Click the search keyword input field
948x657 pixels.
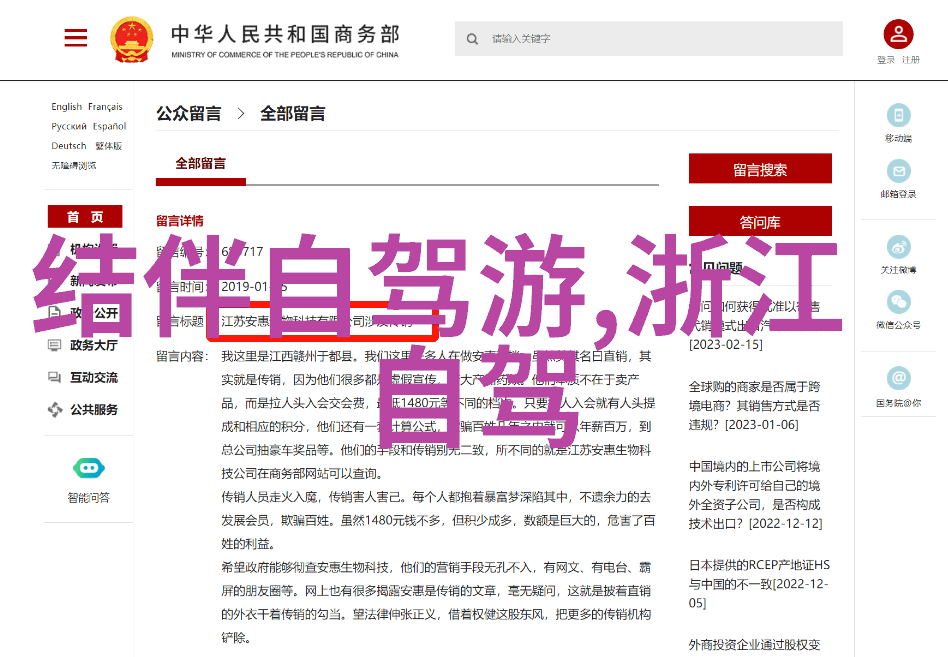[x=660, y=39]
